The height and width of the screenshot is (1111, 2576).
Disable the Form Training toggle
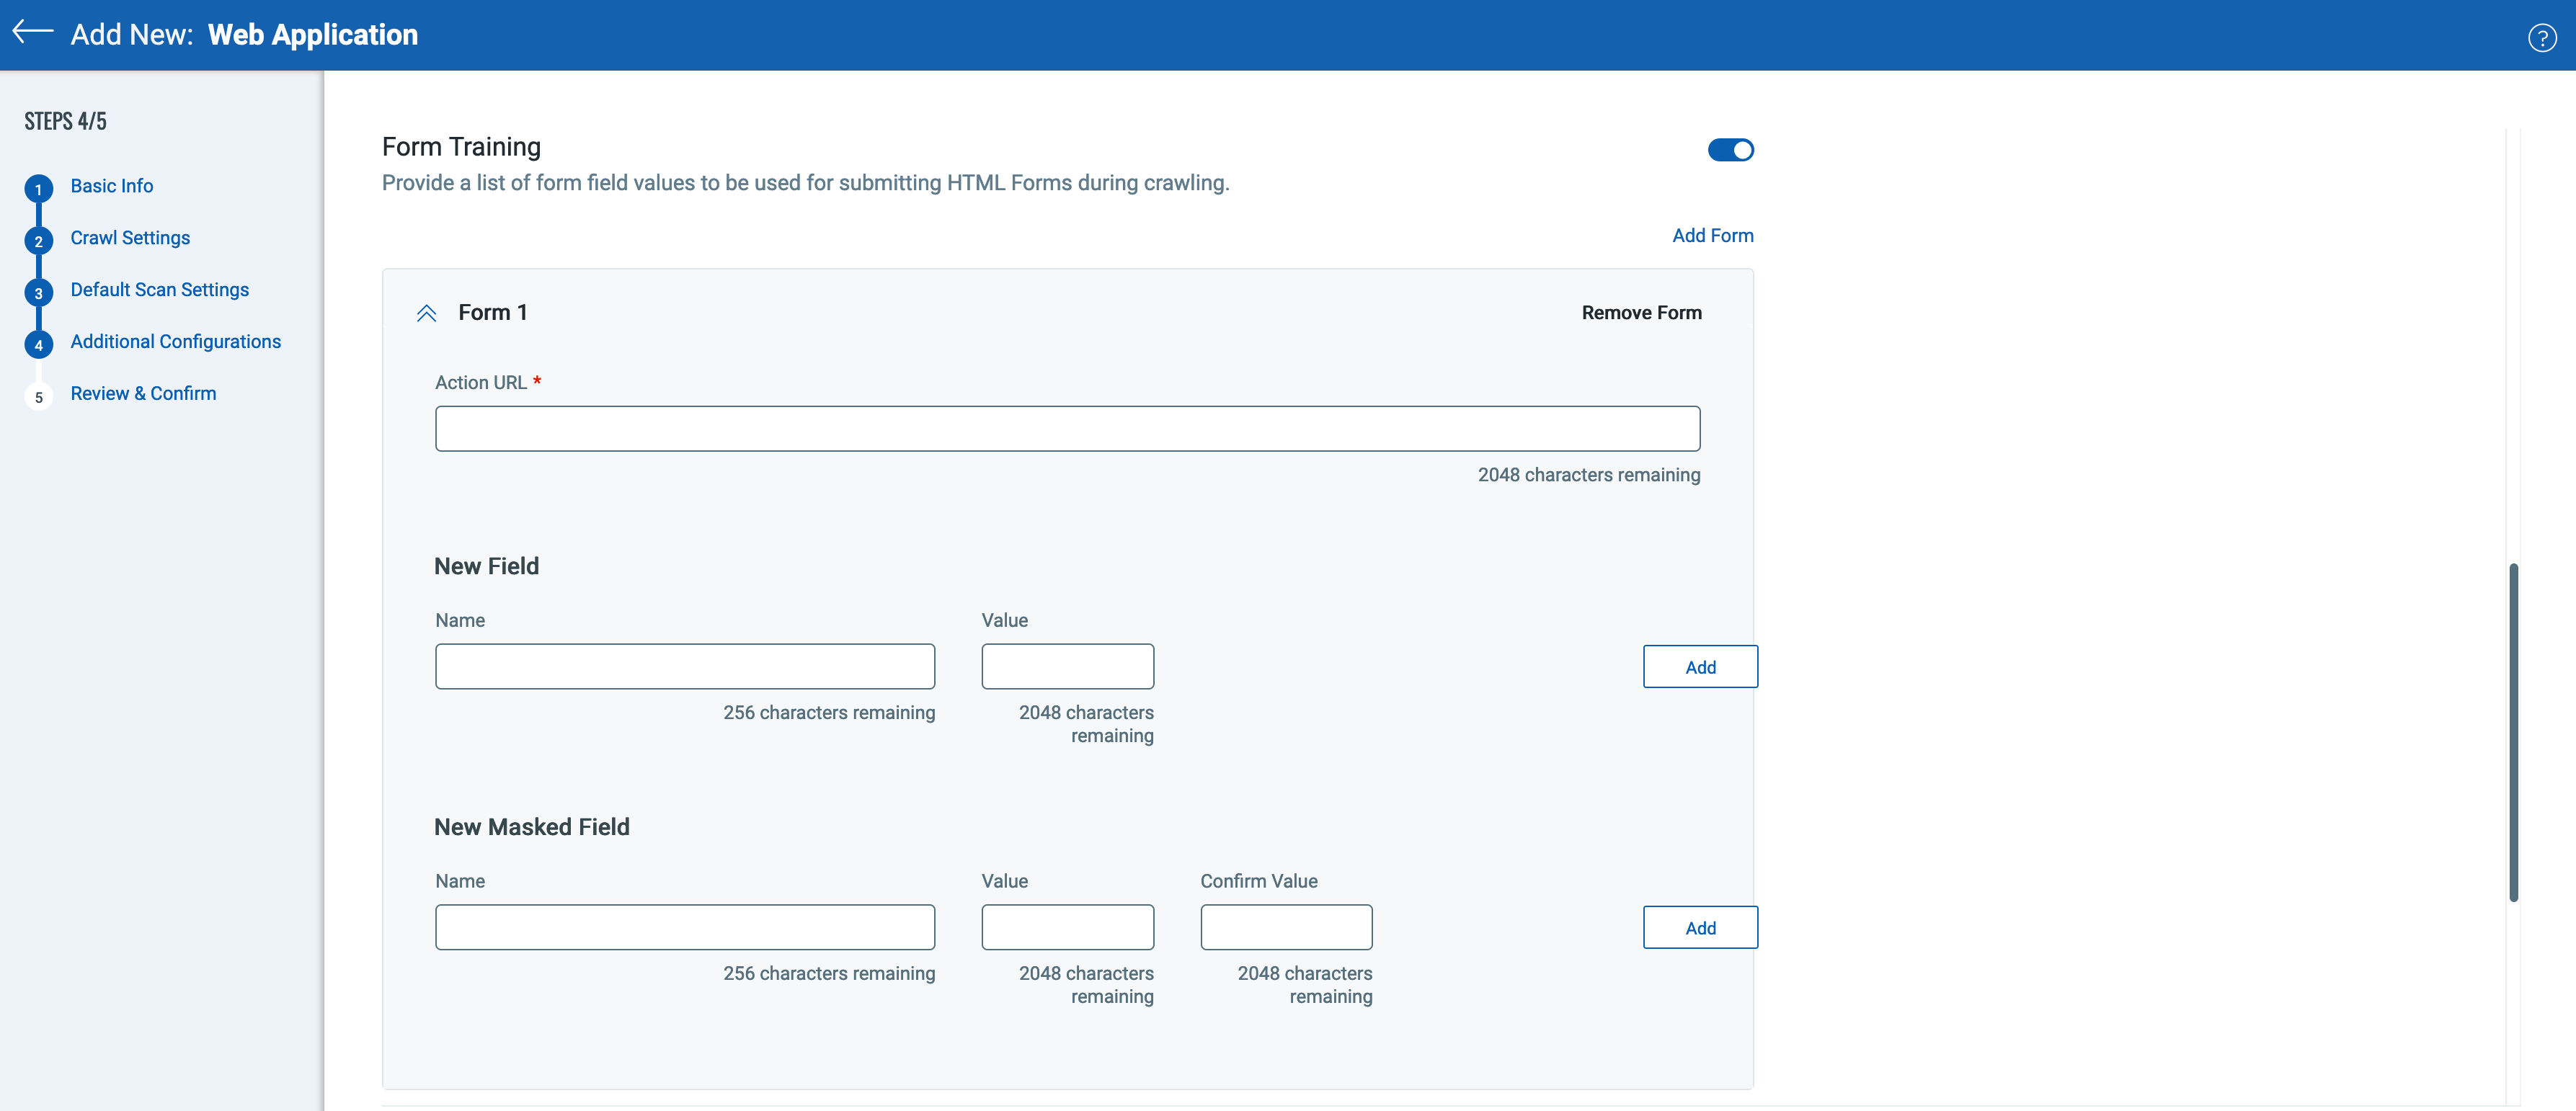pyautogui.click(x=1730, y=150)
